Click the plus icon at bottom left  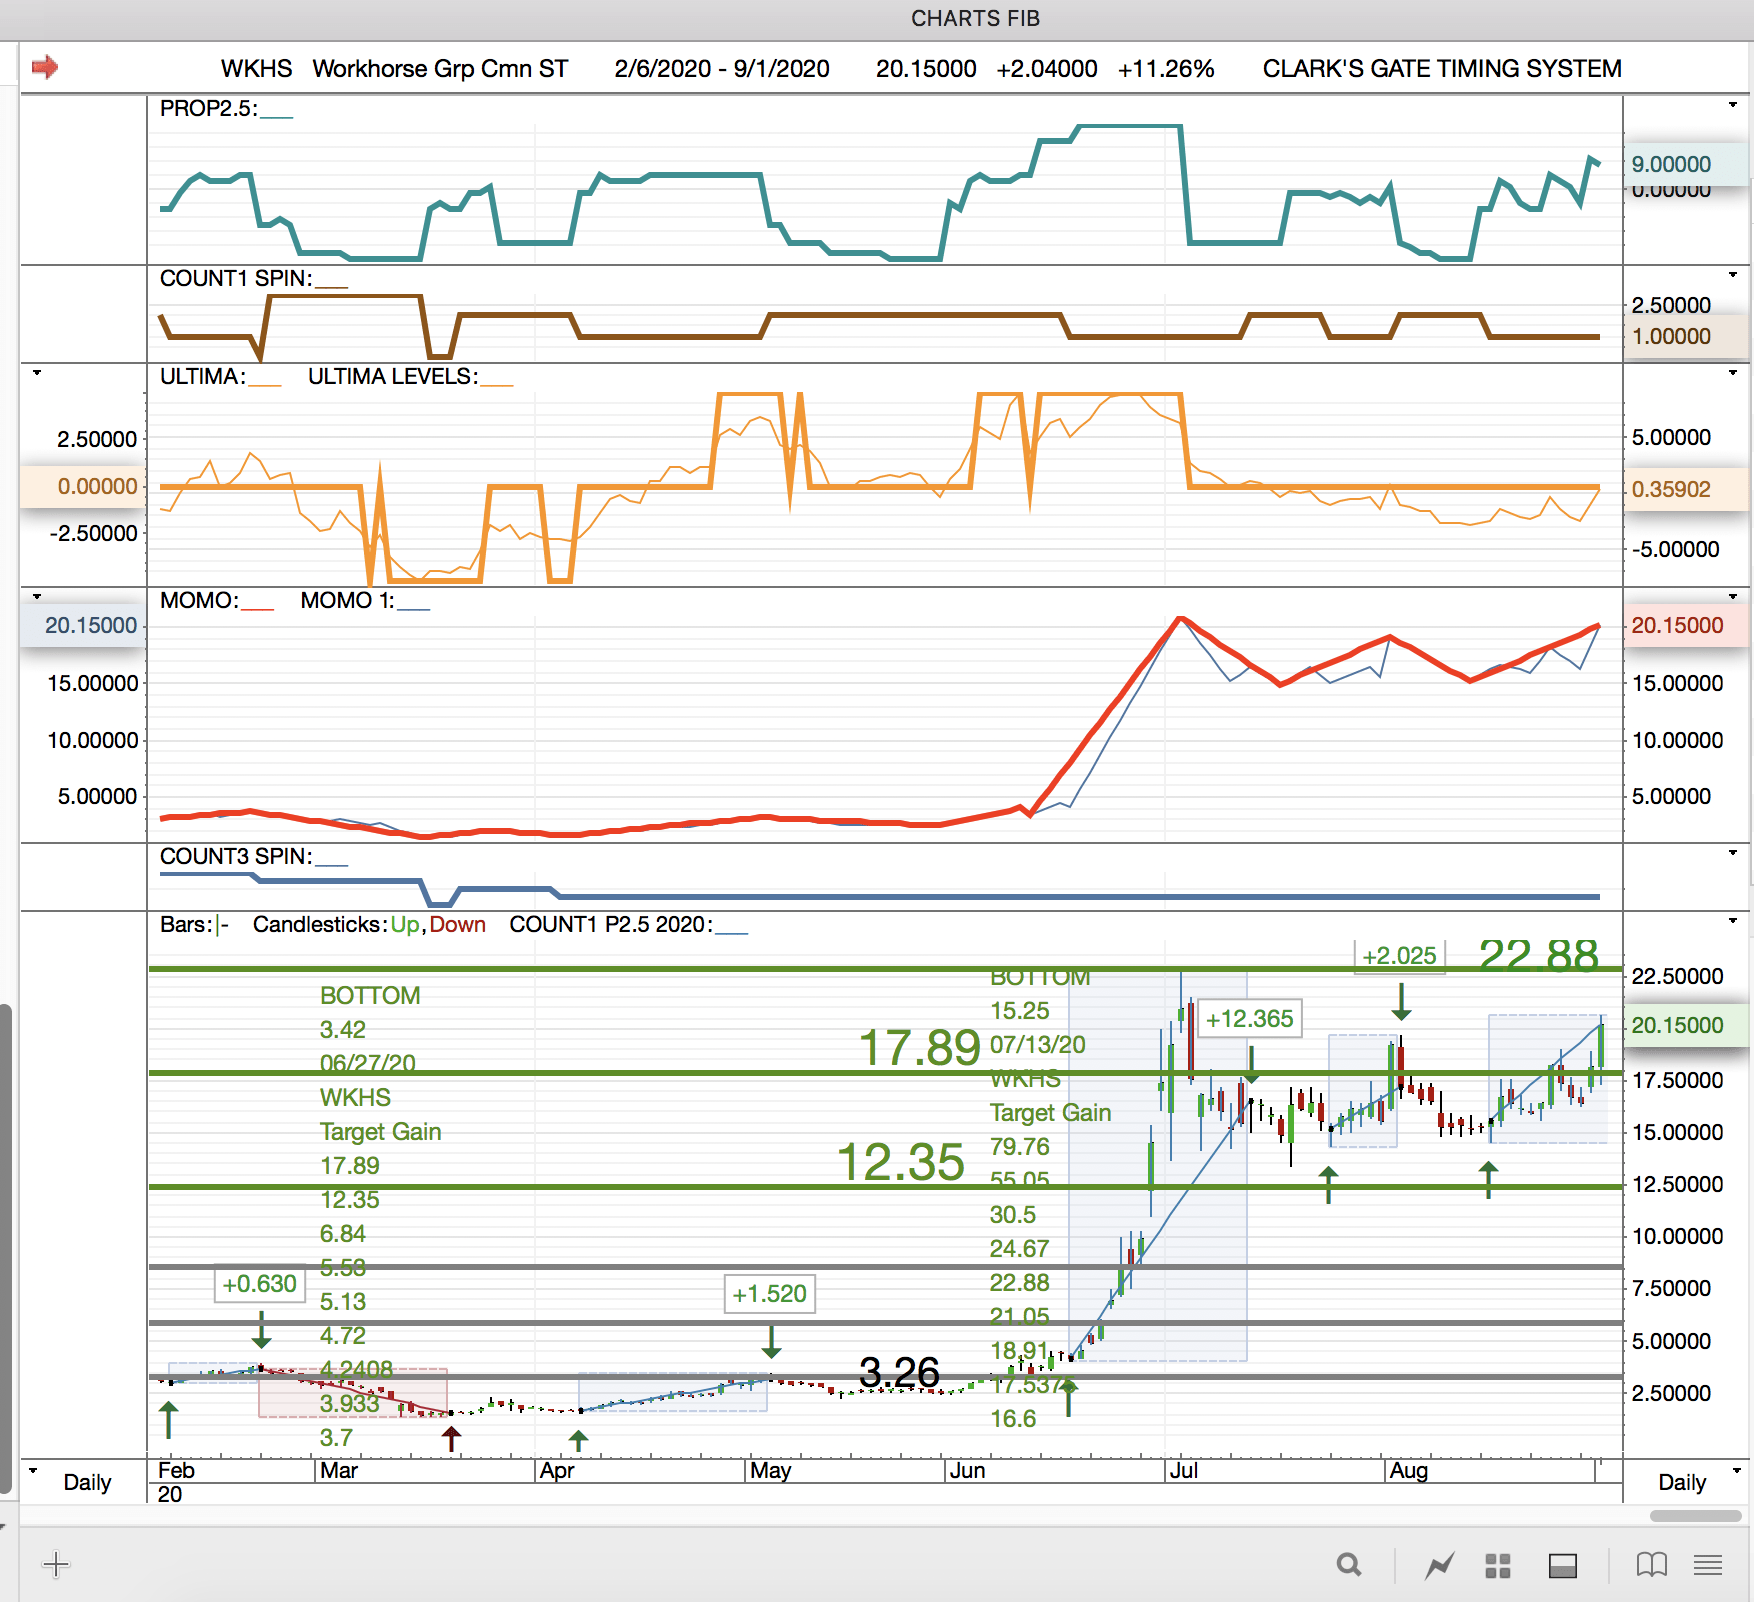(x=56, y=1565)
